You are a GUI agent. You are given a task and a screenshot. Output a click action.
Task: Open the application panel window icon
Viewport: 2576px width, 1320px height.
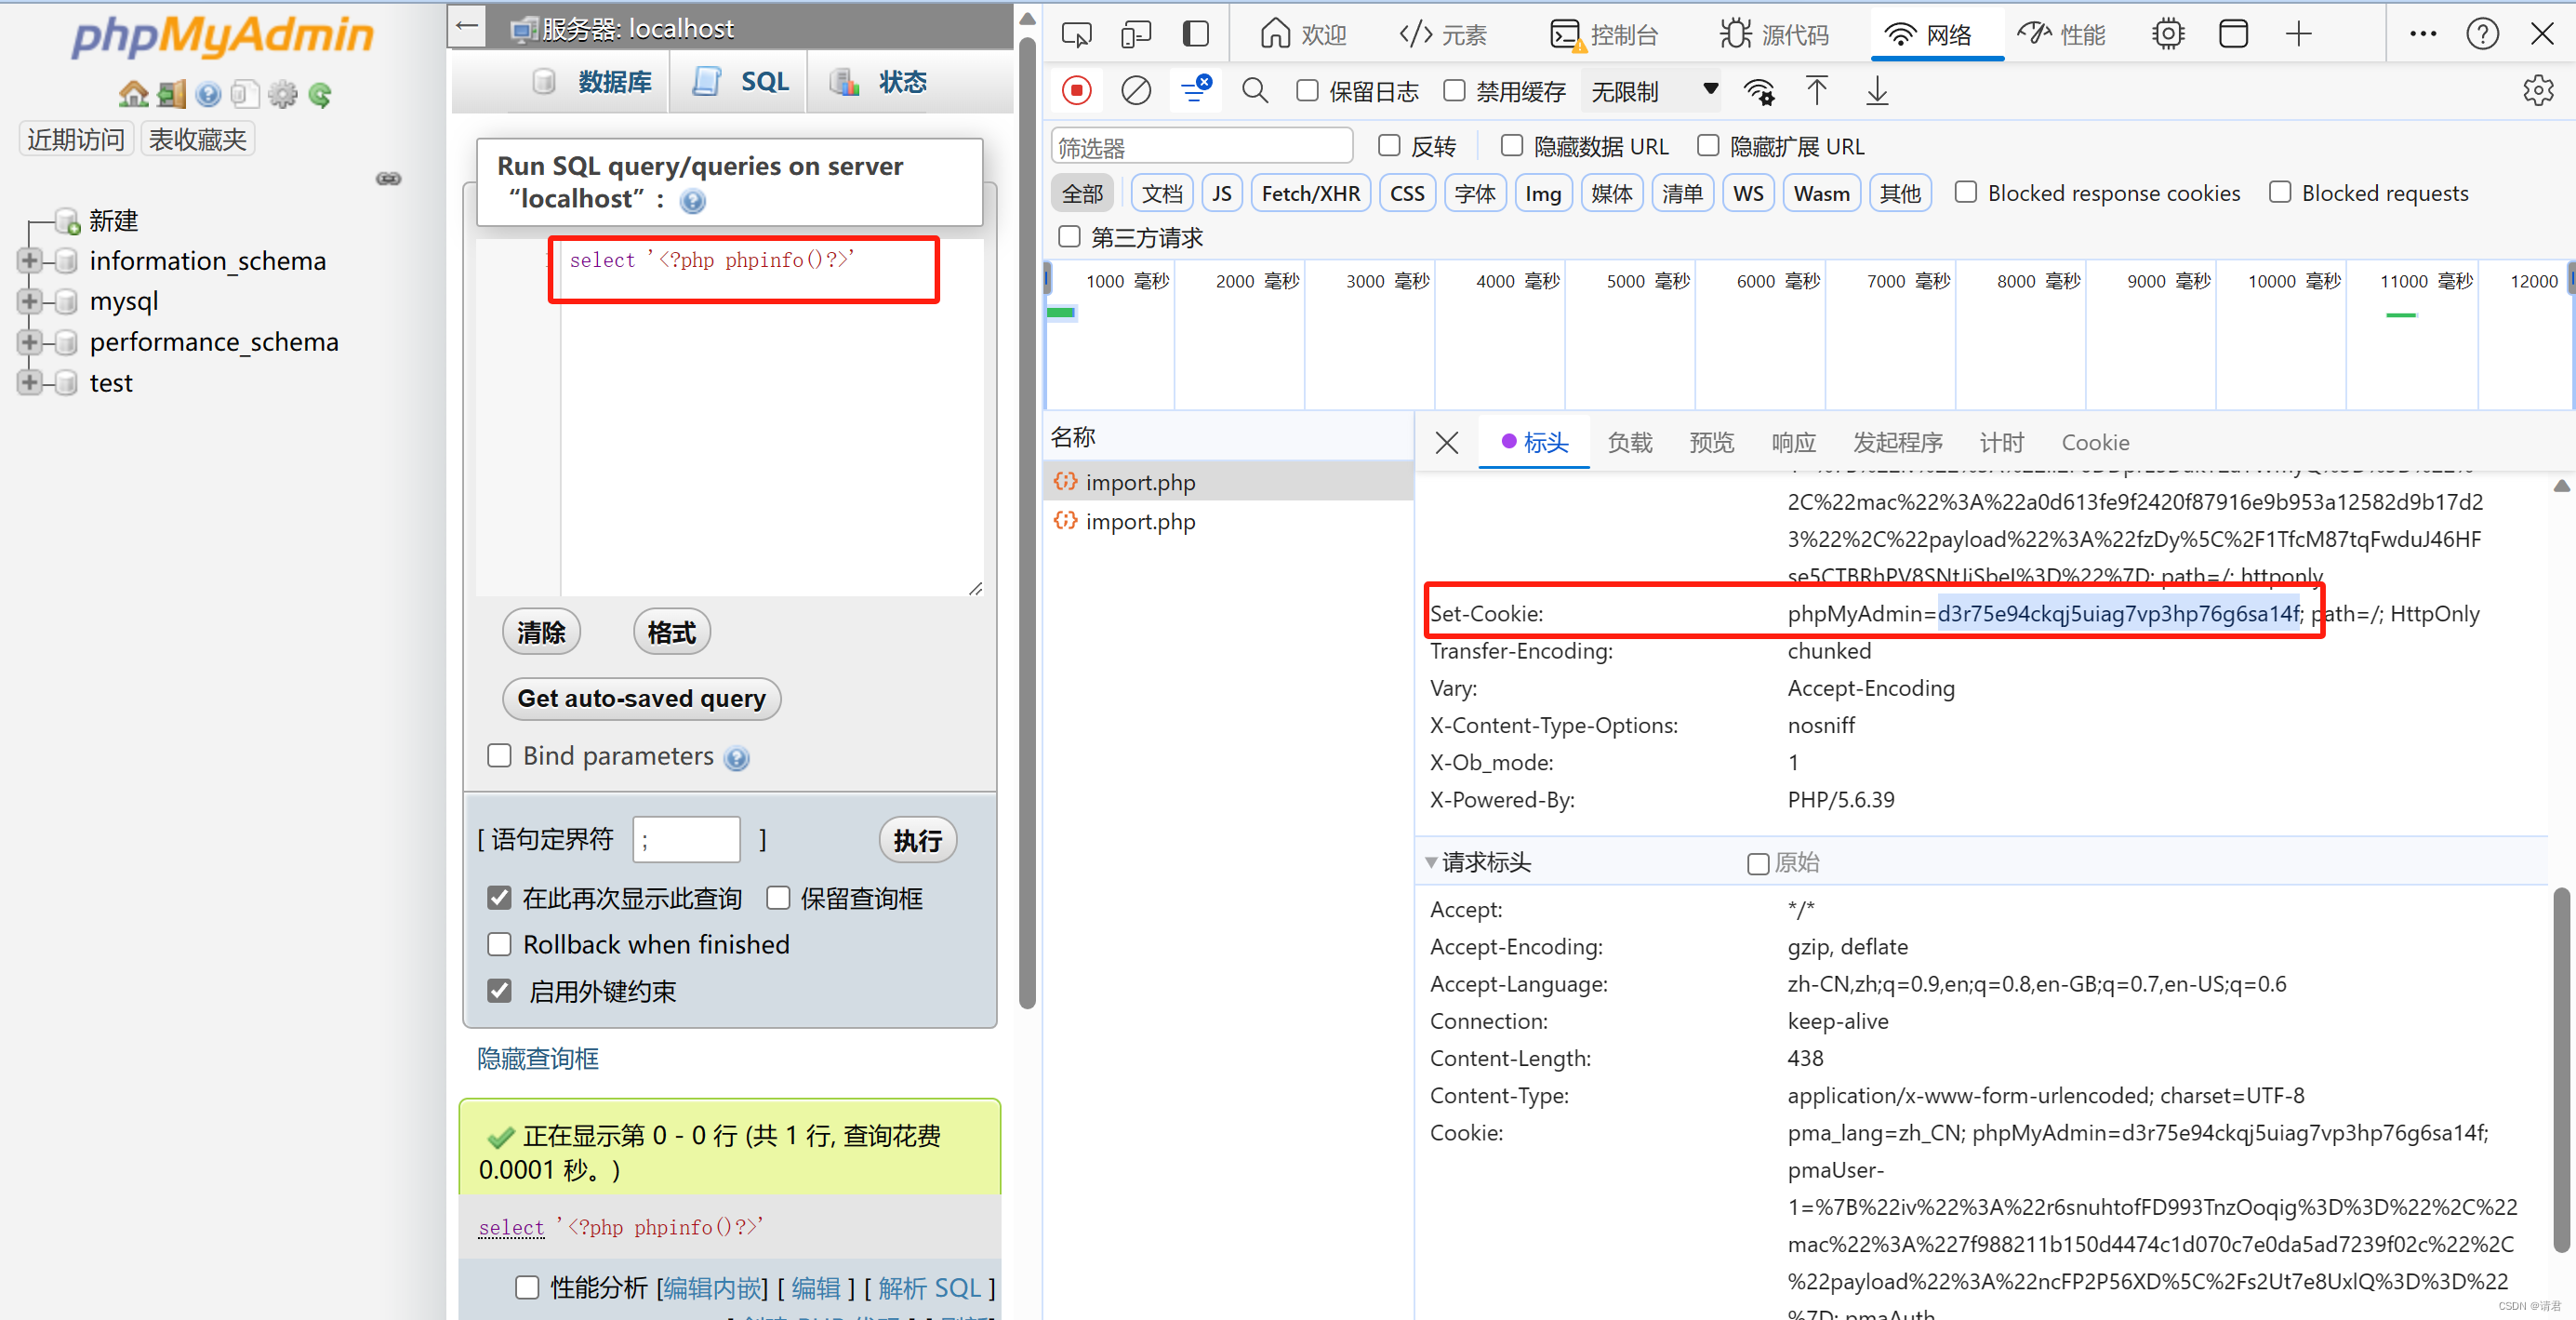pos(2233,35)
